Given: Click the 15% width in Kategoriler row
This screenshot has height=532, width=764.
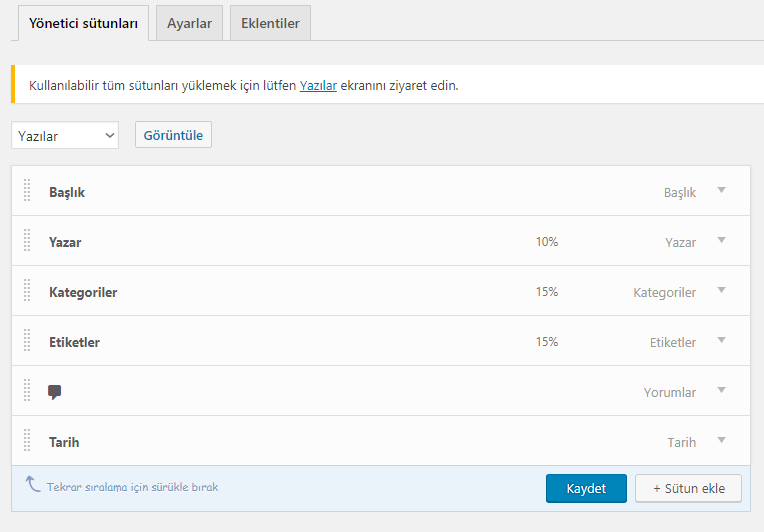Looking at the screenshot, I should (547, 292).
